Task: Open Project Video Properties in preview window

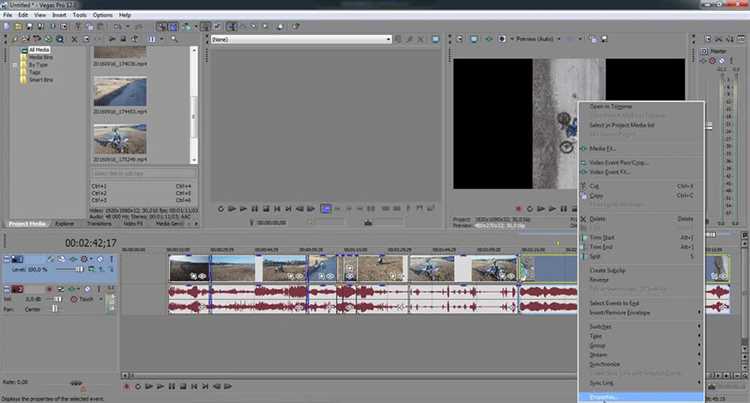Action: pyautogui.click(x=460, y=39)
